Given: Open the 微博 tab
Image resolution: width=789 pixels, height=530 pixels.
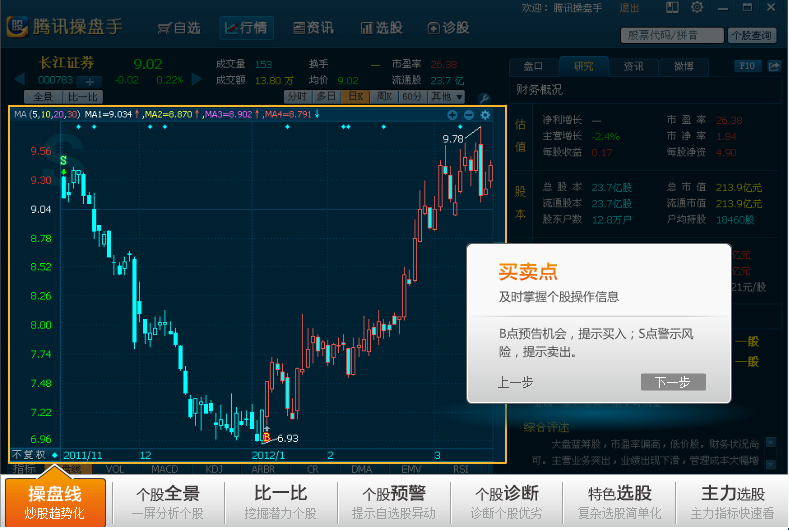Looking at the screenshot, I should coord(684,66).
